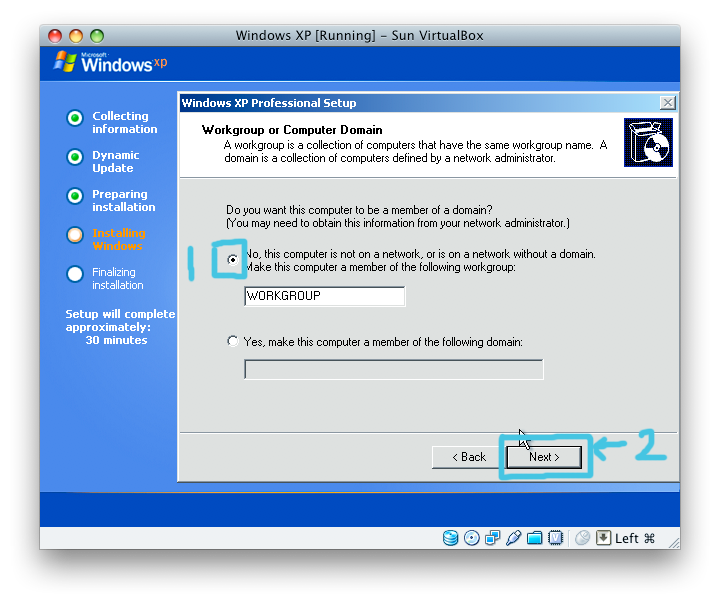The height and width of the screenshot is (604, 720).
Task: Open the USB devices status icon
Action: click(x=513, y=537)
